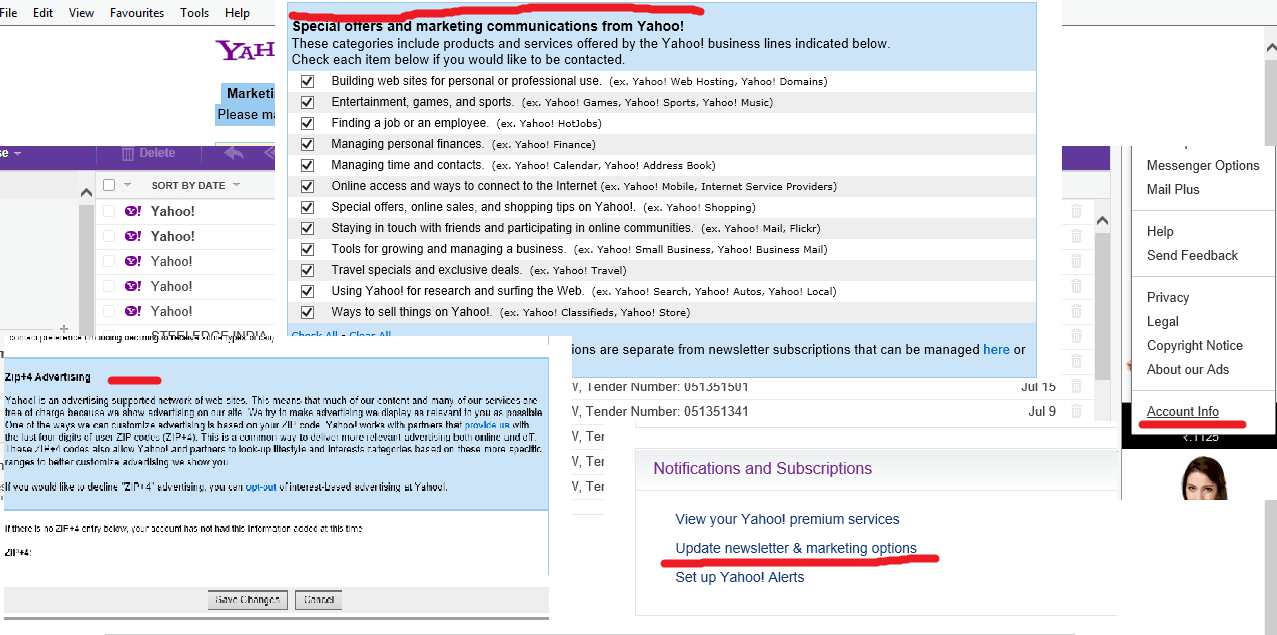
Task: Open the Edit menu
Action: coord(43,13)
